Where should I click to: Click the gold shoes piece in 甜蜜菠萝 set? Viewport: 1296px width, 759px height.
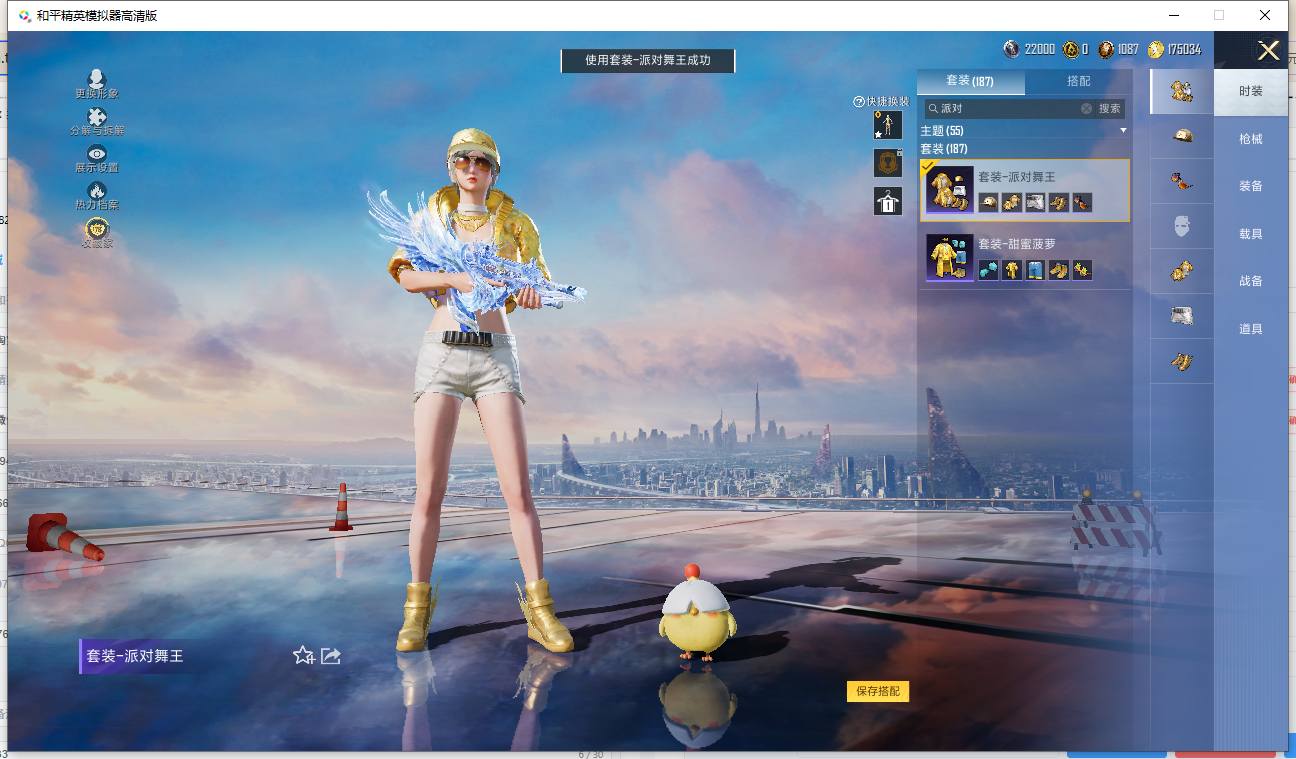pos(1058,269)
